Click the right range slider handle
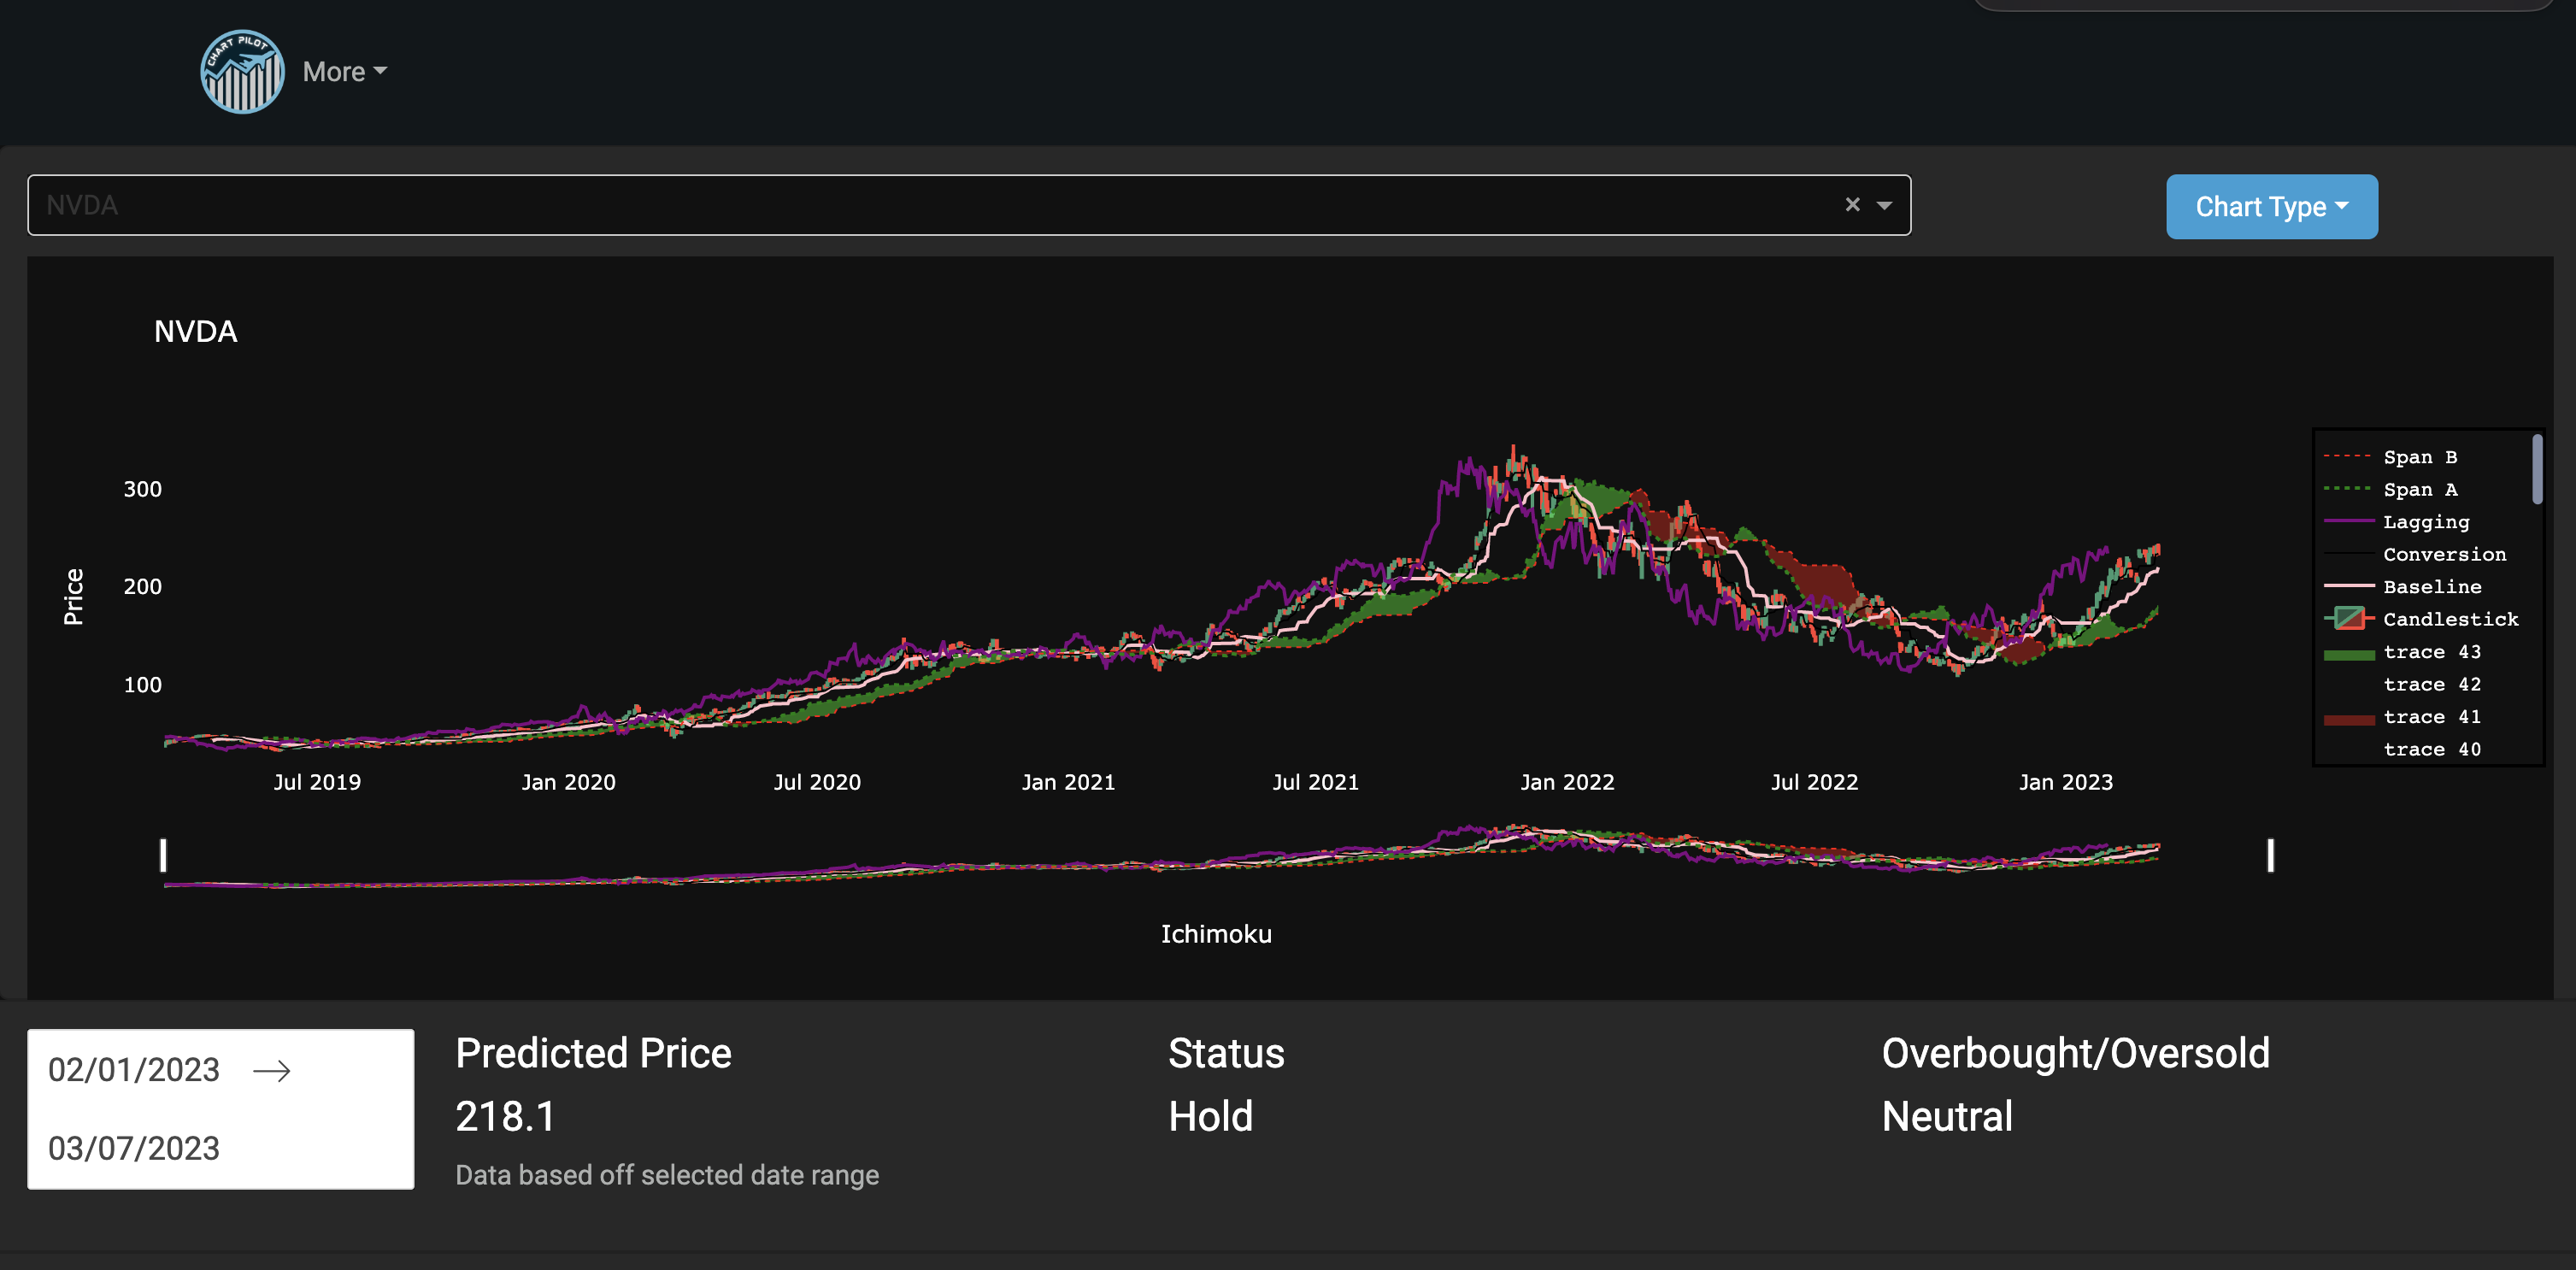Image resolution: width=2576 pixels, height=1270 pixels. [2270, 855]
